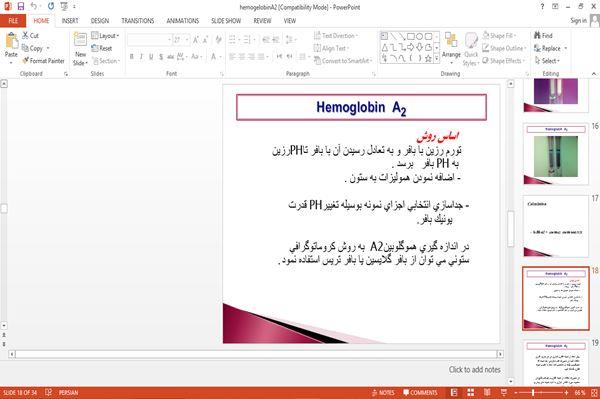The width and height of the screenshot is (600, 399).
Task: Click Convert to SmartArt button
Action: (343, 61)
